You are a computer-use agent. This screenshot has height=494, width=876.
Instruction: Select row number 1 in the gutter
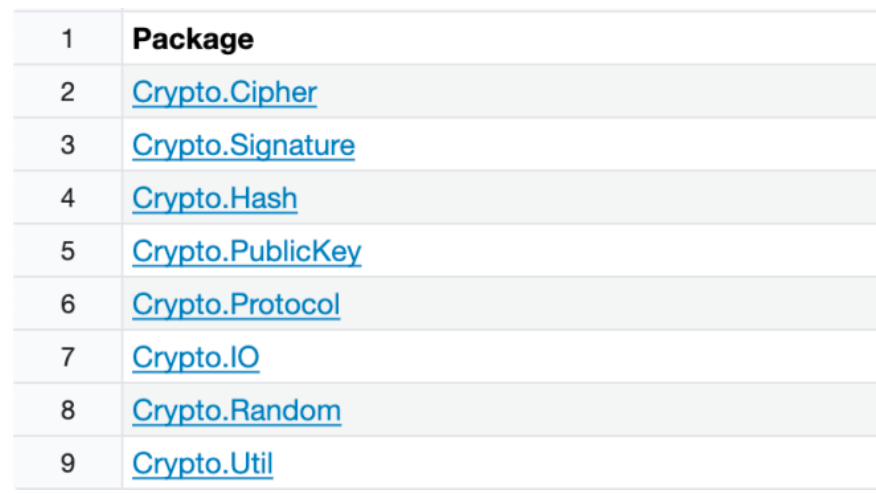[68, 39]
